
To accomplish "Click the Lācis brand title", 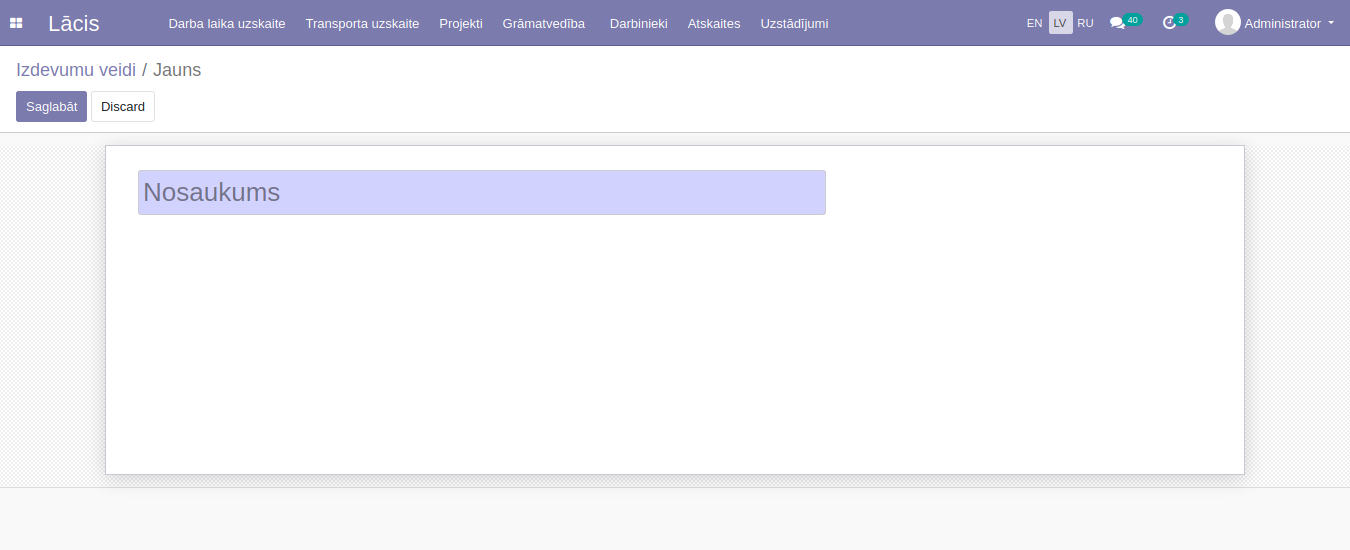I will (74, 23).
